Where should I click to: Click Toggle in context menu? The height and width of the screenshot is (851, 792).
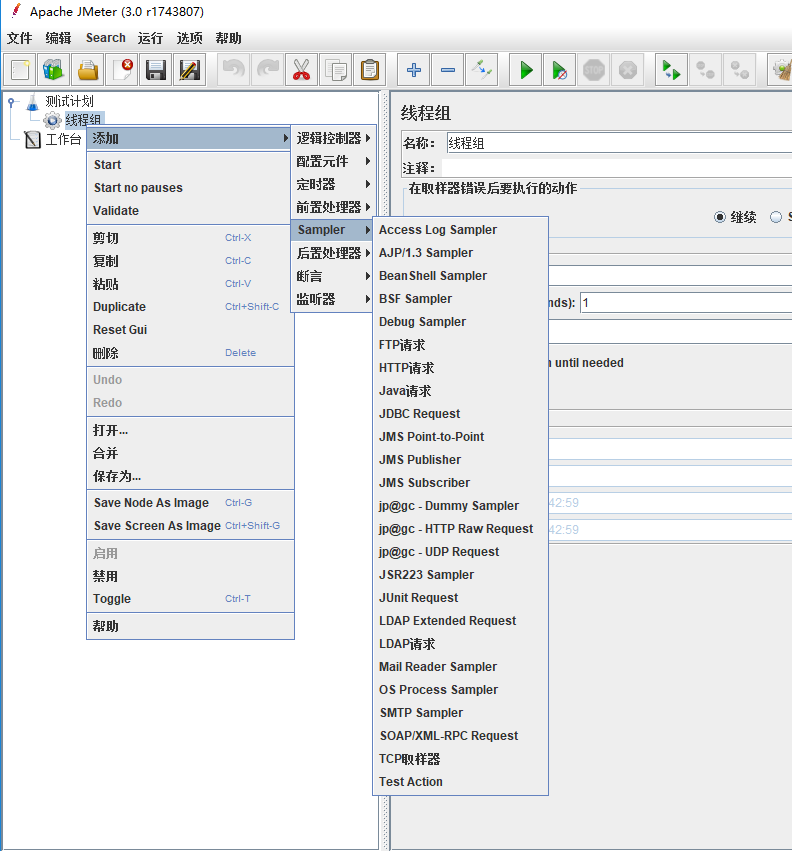190,599
